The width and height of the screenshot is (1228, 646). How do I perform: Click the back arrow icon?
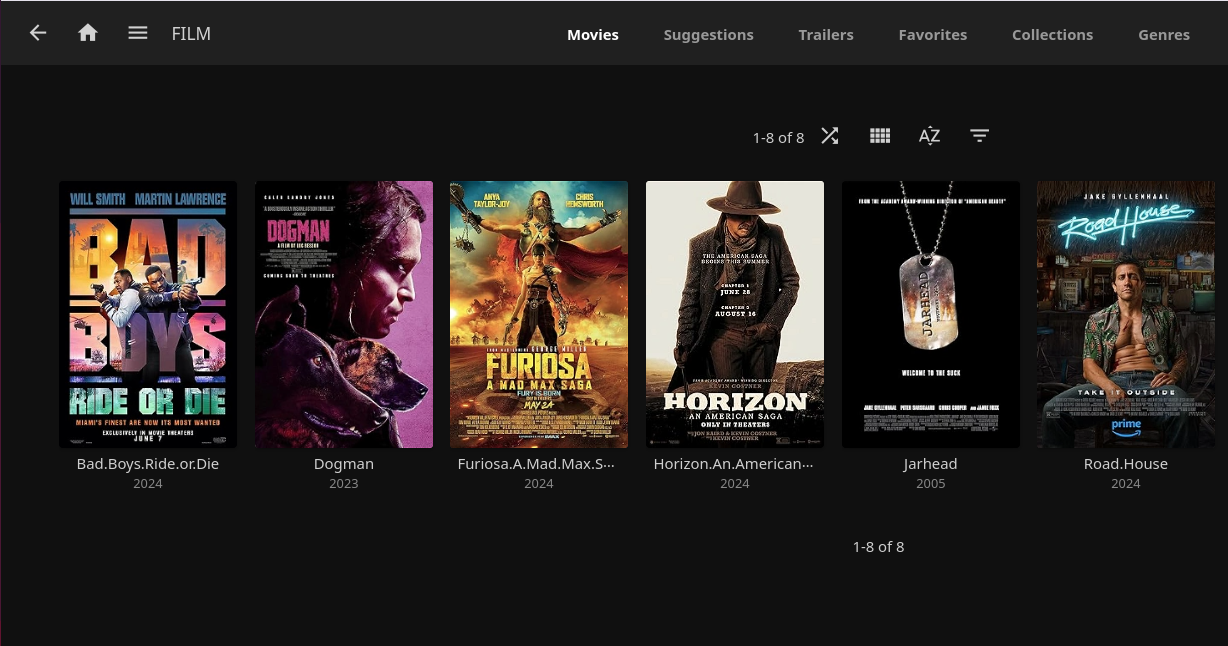38,33
